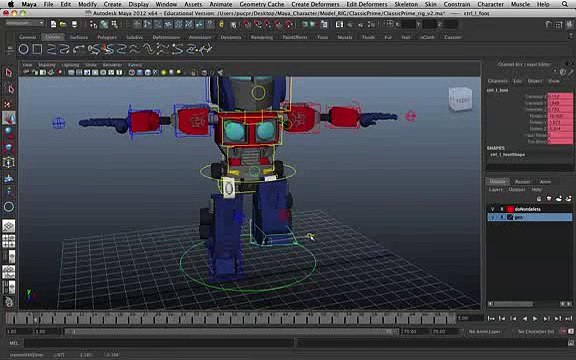The image size is (576, 360).
Task: Activate the Universal Manipulator tool in toolbox
Action: [x=9, y=162]
